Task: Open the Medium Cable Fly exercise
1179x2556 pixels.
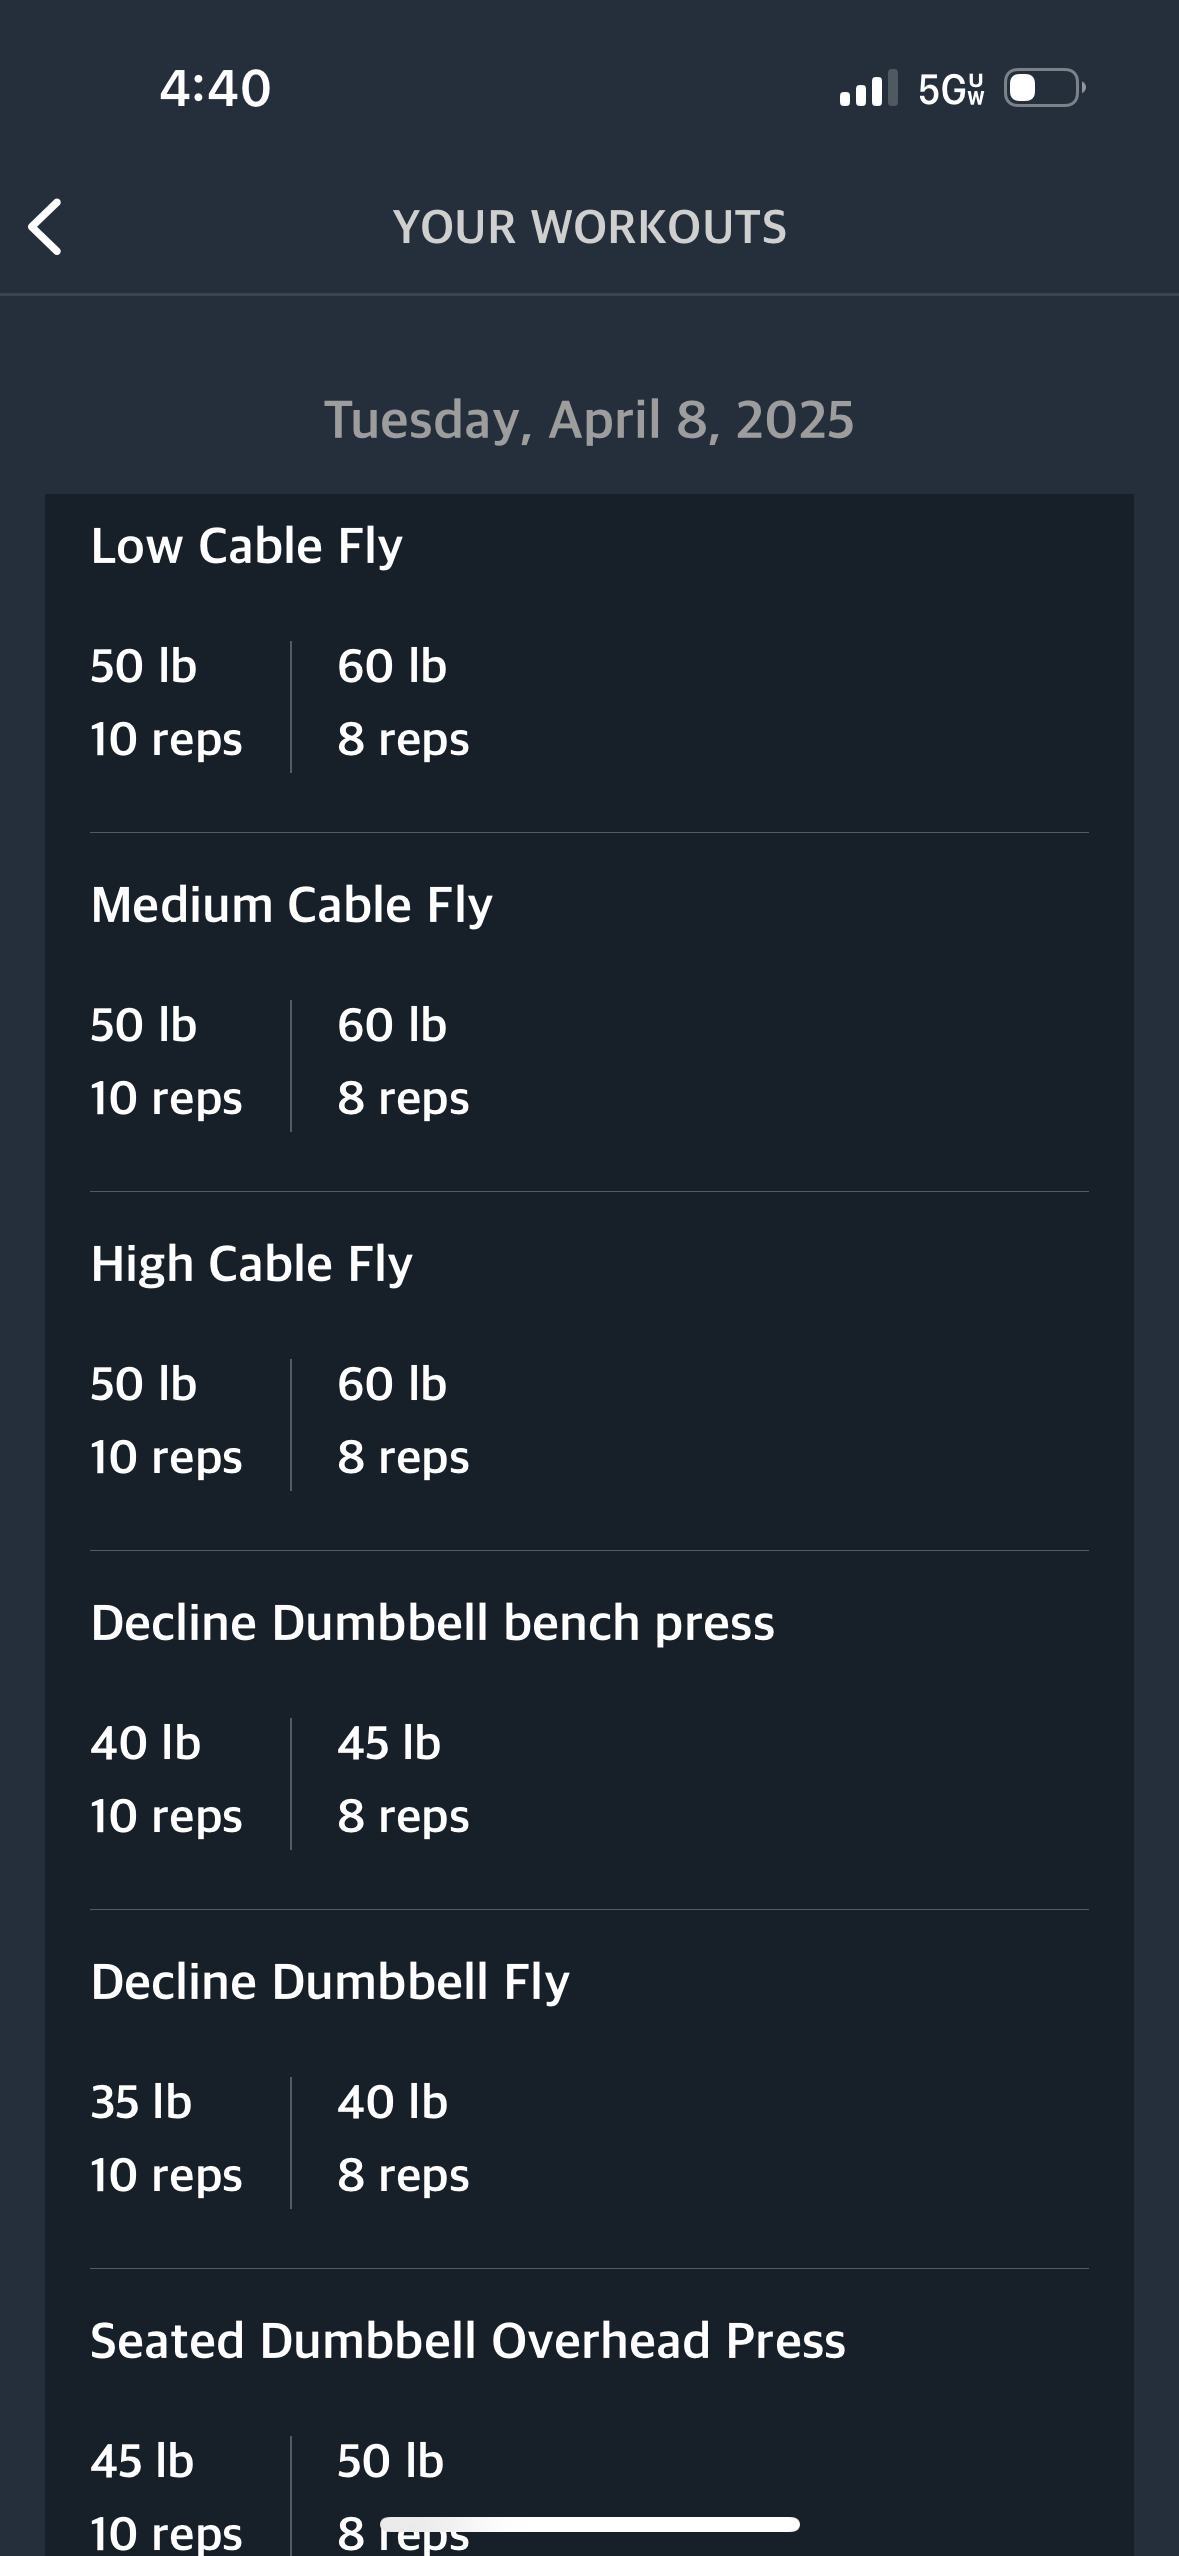Action: coord(291,906)
